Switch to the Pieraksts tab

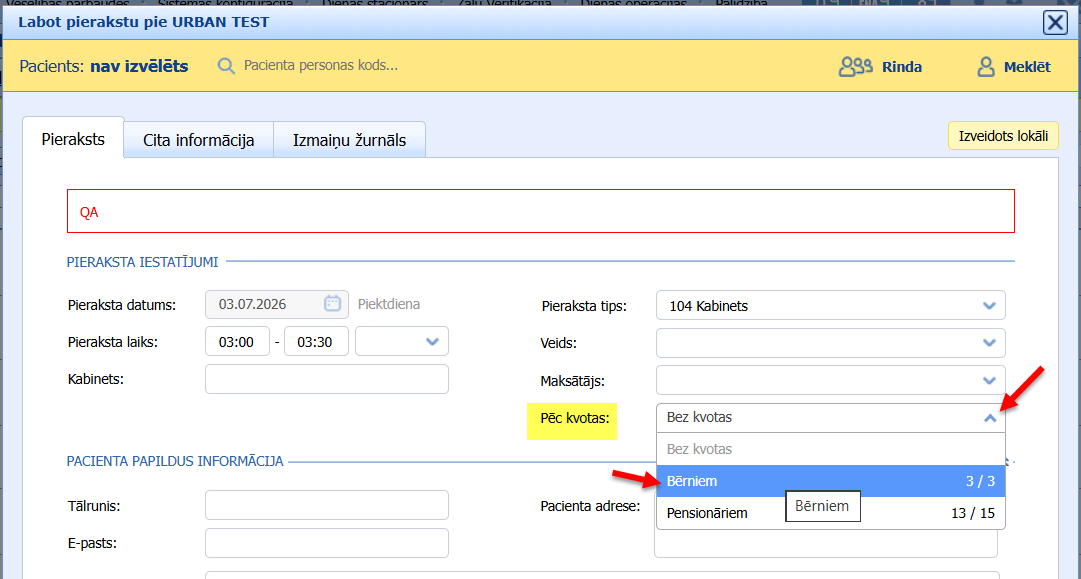coord(73,139)
